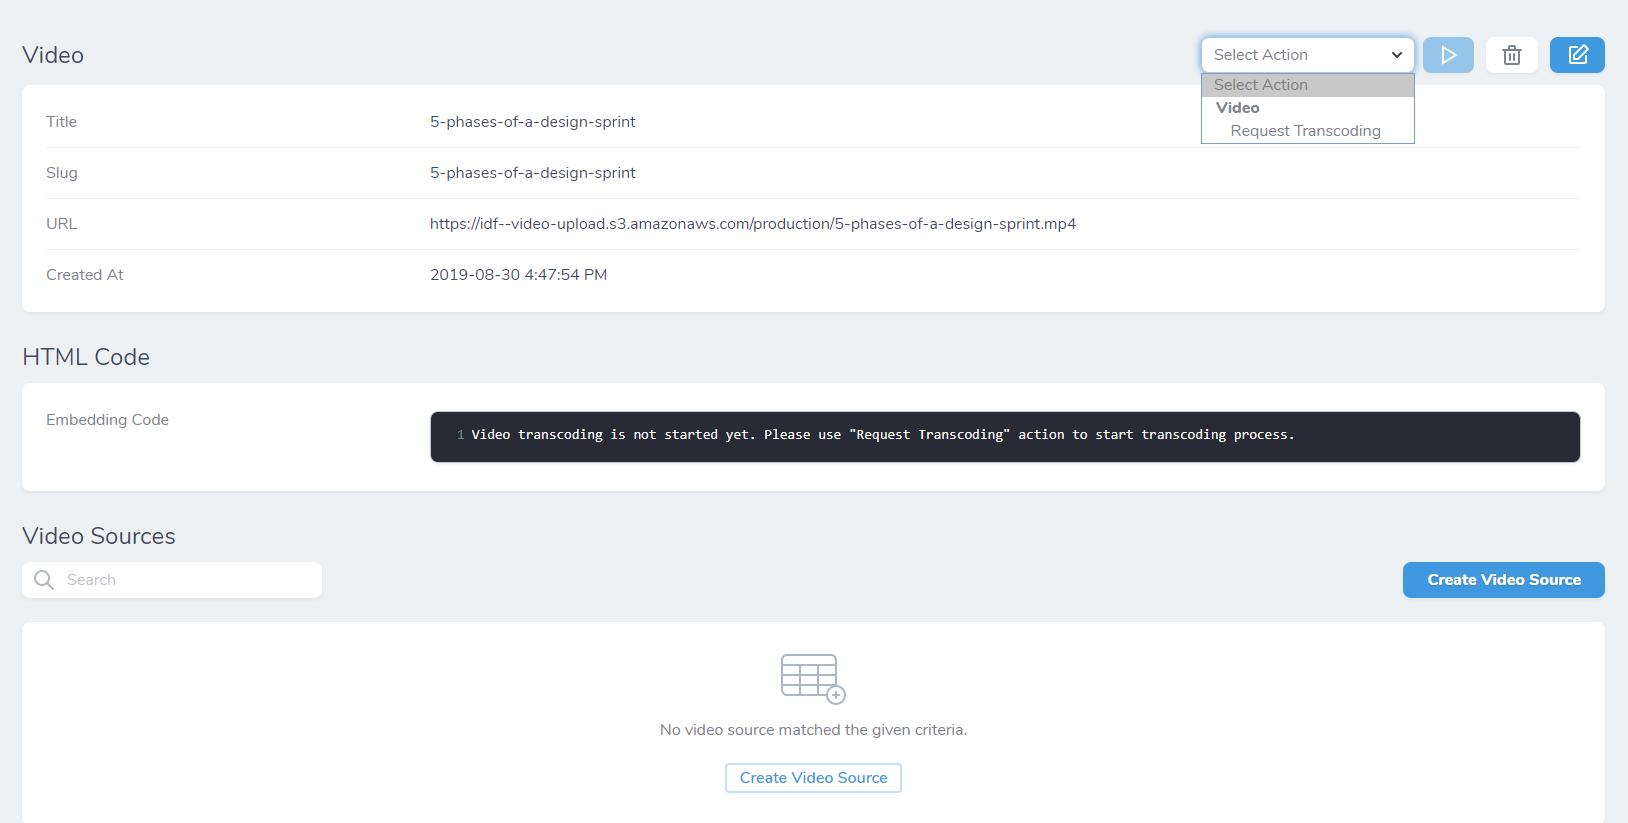Click the Video page heading
Viewport: 1628px width, 823px height.
tap(53, 55)
